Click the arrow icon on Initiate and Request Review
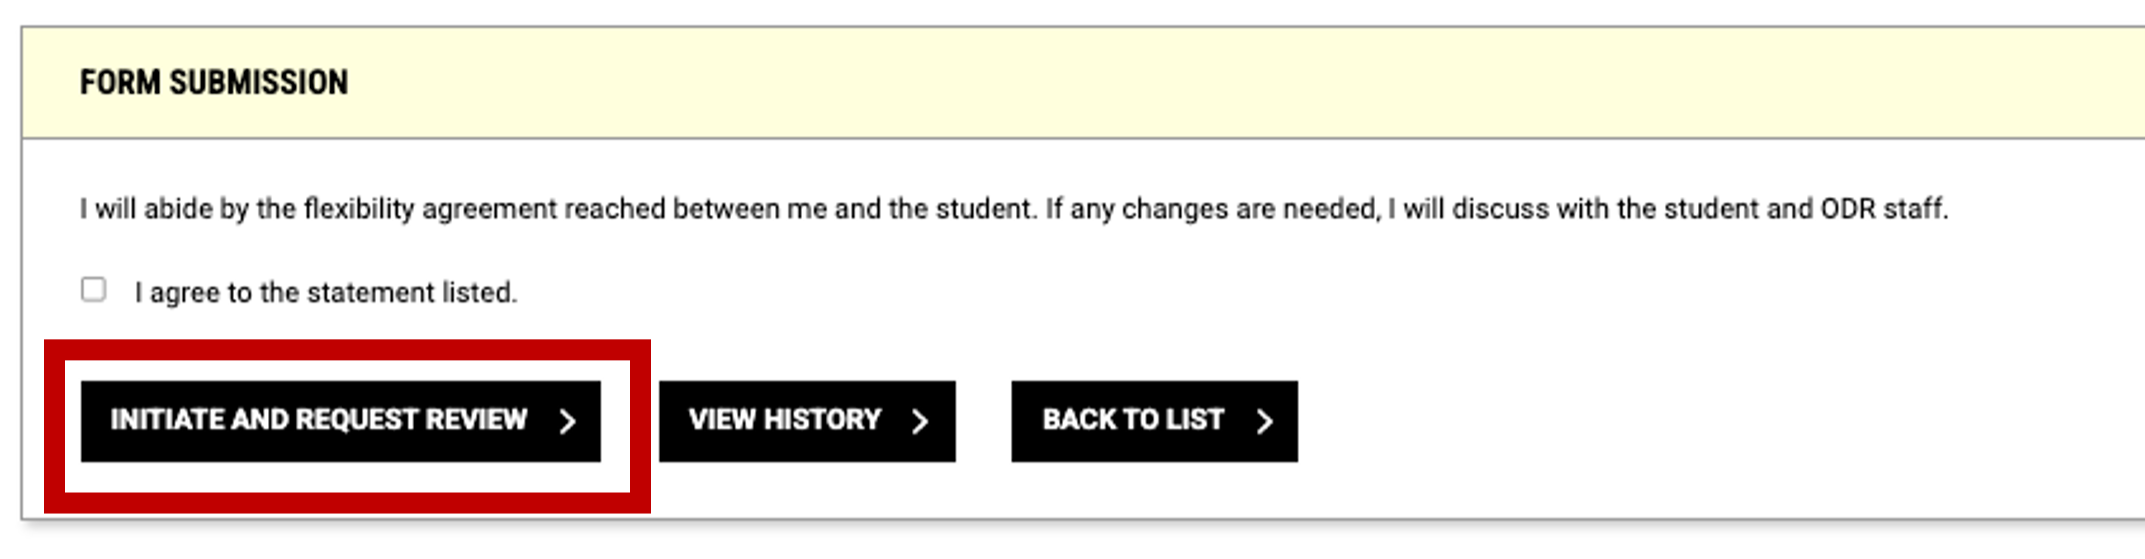2145x559 pixels. pyautogui.click(x=568, y=421)
